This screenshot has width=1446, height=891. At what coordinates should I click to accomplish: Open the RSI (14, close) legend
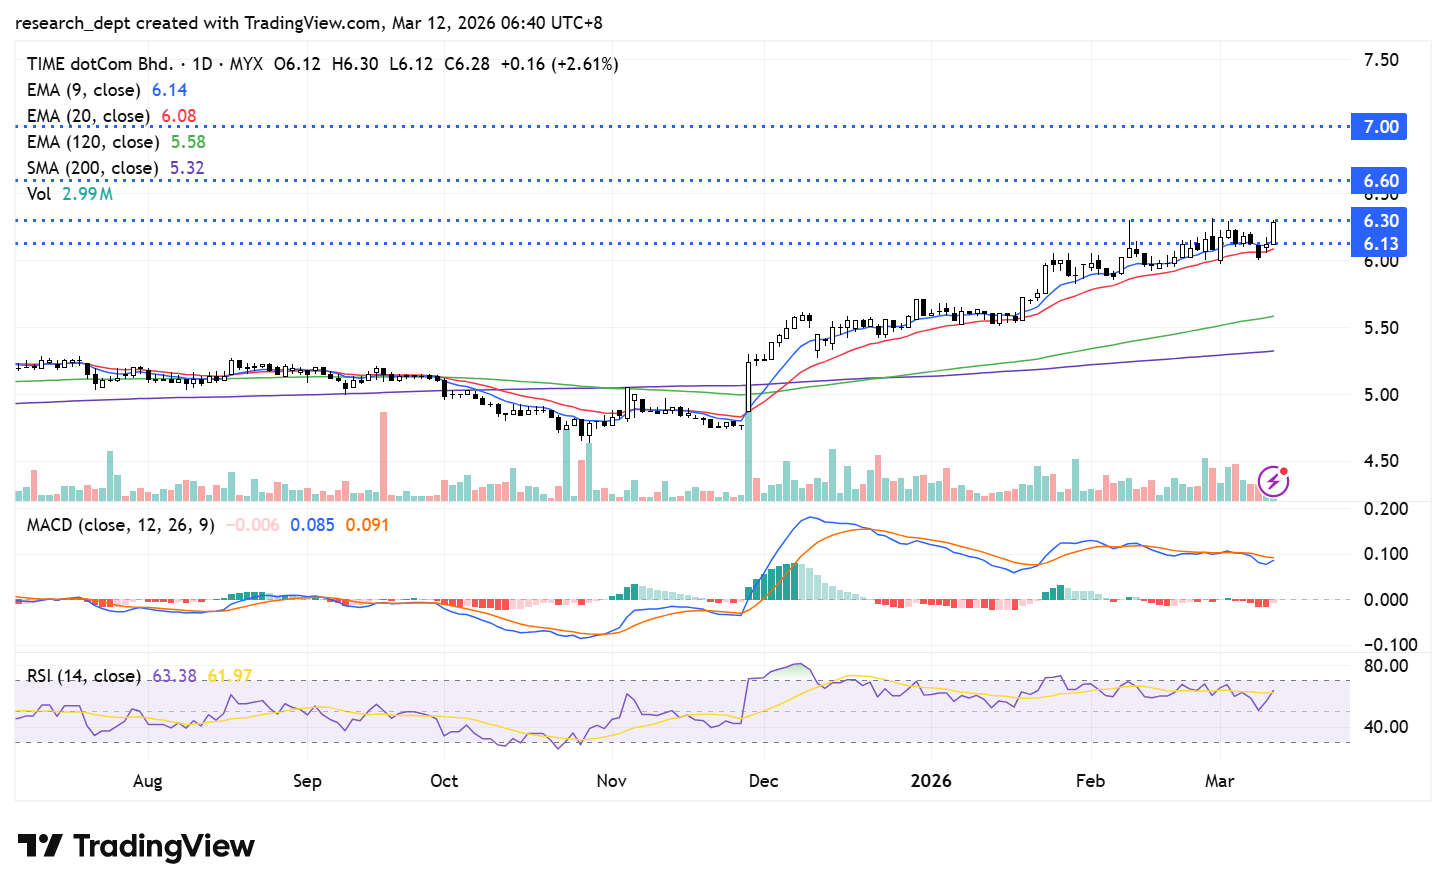click(x=83, y=676)
